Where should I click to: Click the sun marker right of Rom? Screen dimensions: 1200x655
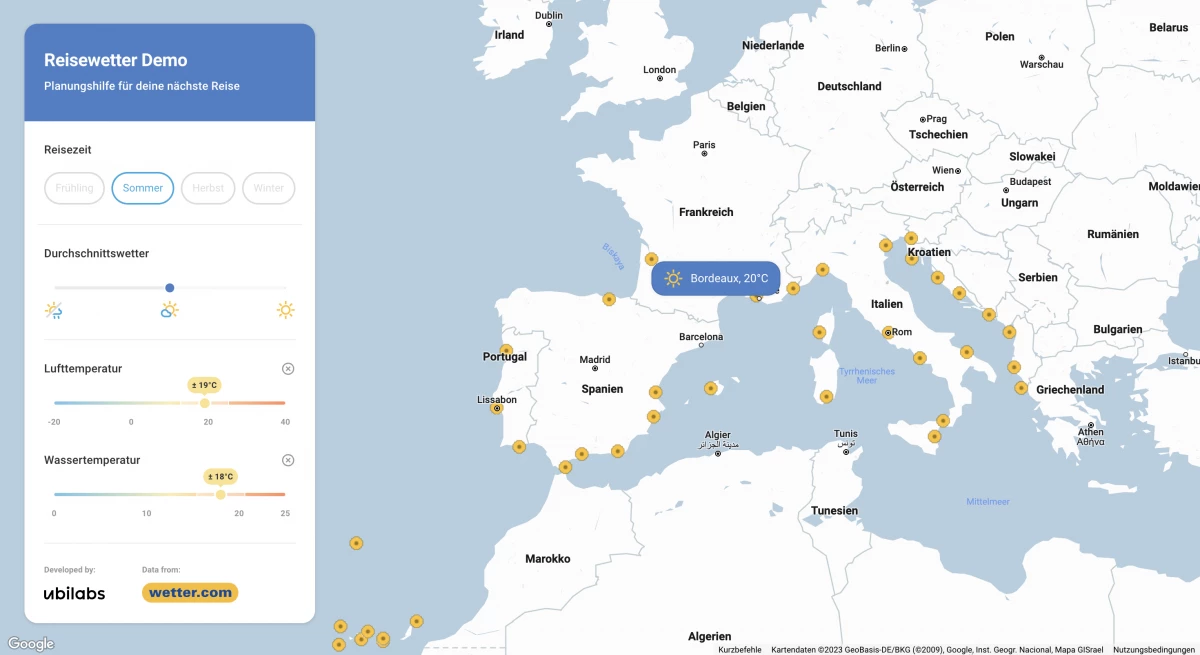pos(919,357)
